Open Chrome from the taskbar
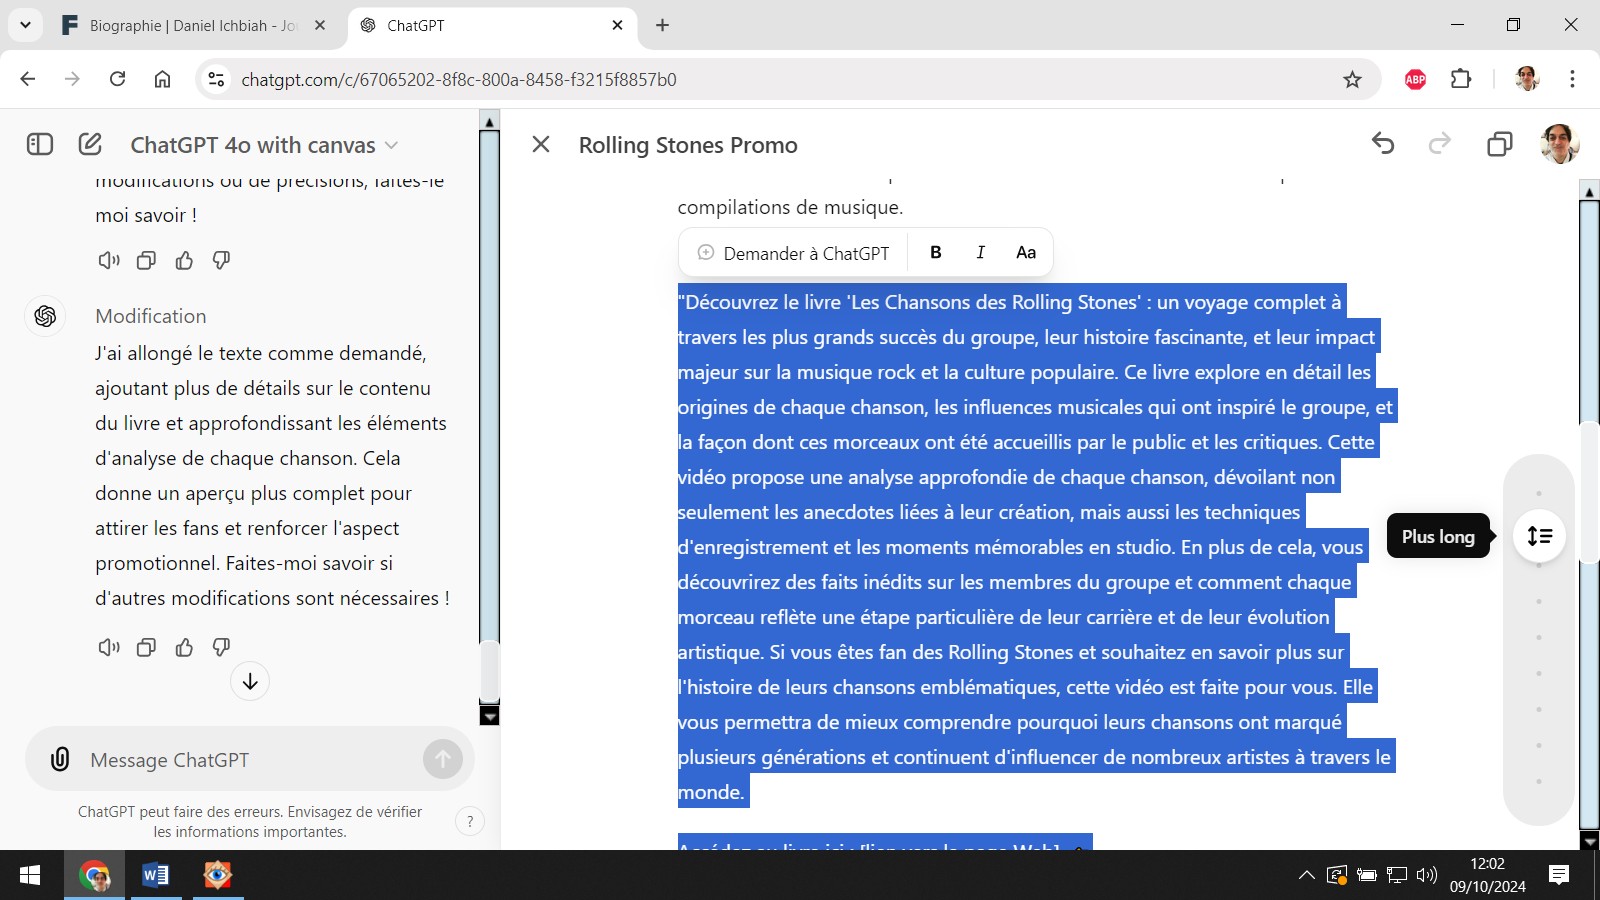This screenshot has width=1600, height=900. tap(95, 875)
